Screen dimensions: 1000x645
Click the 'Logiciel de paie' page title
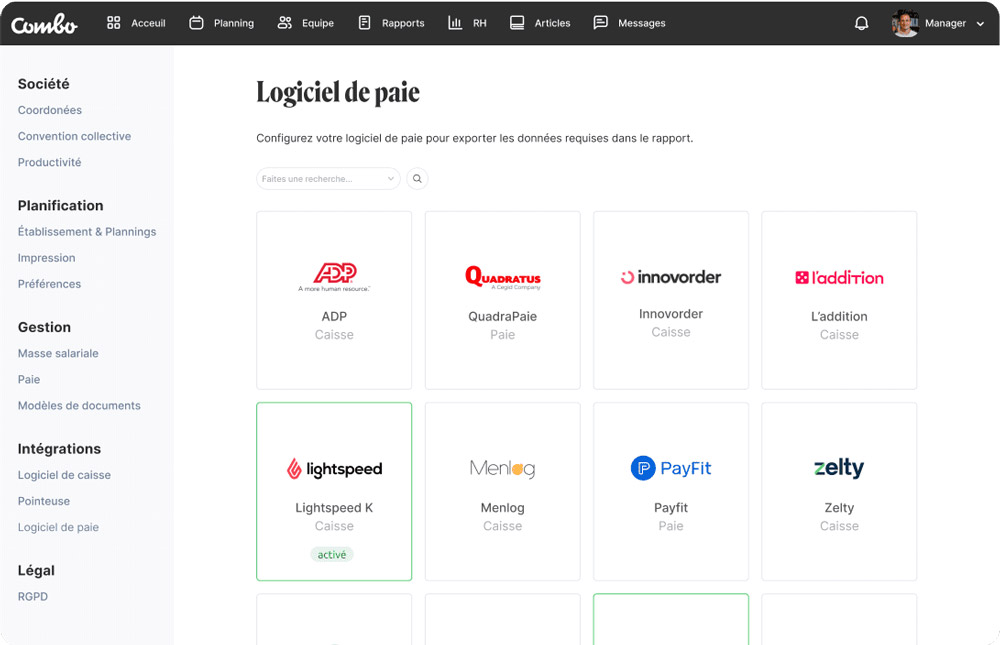(x=338, y=93)
